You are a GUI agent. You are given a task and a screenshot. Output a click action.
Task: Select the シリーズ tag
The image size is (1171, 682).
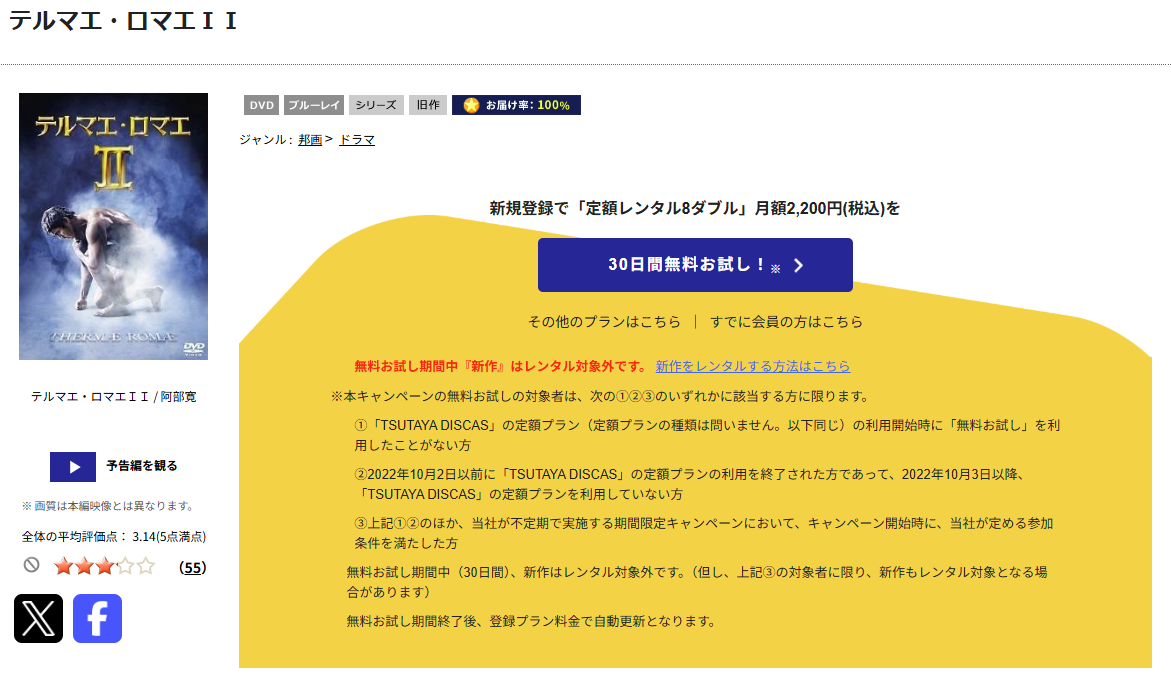[376, 105]
